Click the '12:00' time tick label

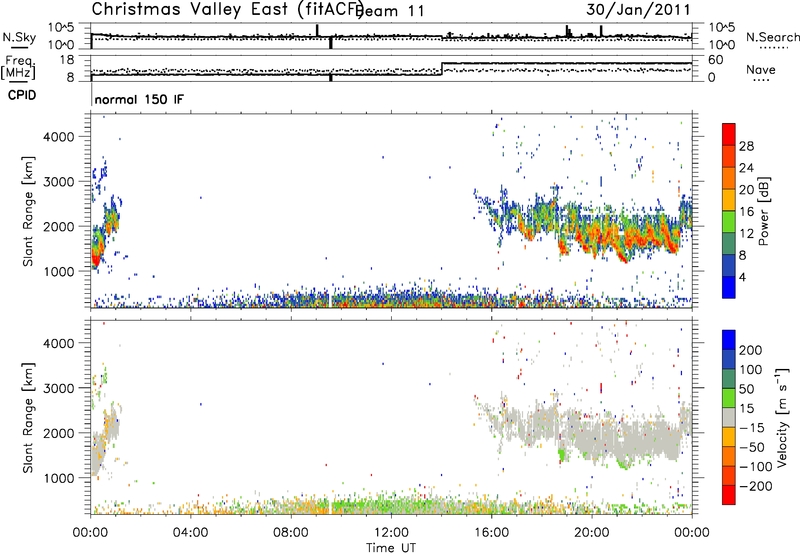coord(391,533)
